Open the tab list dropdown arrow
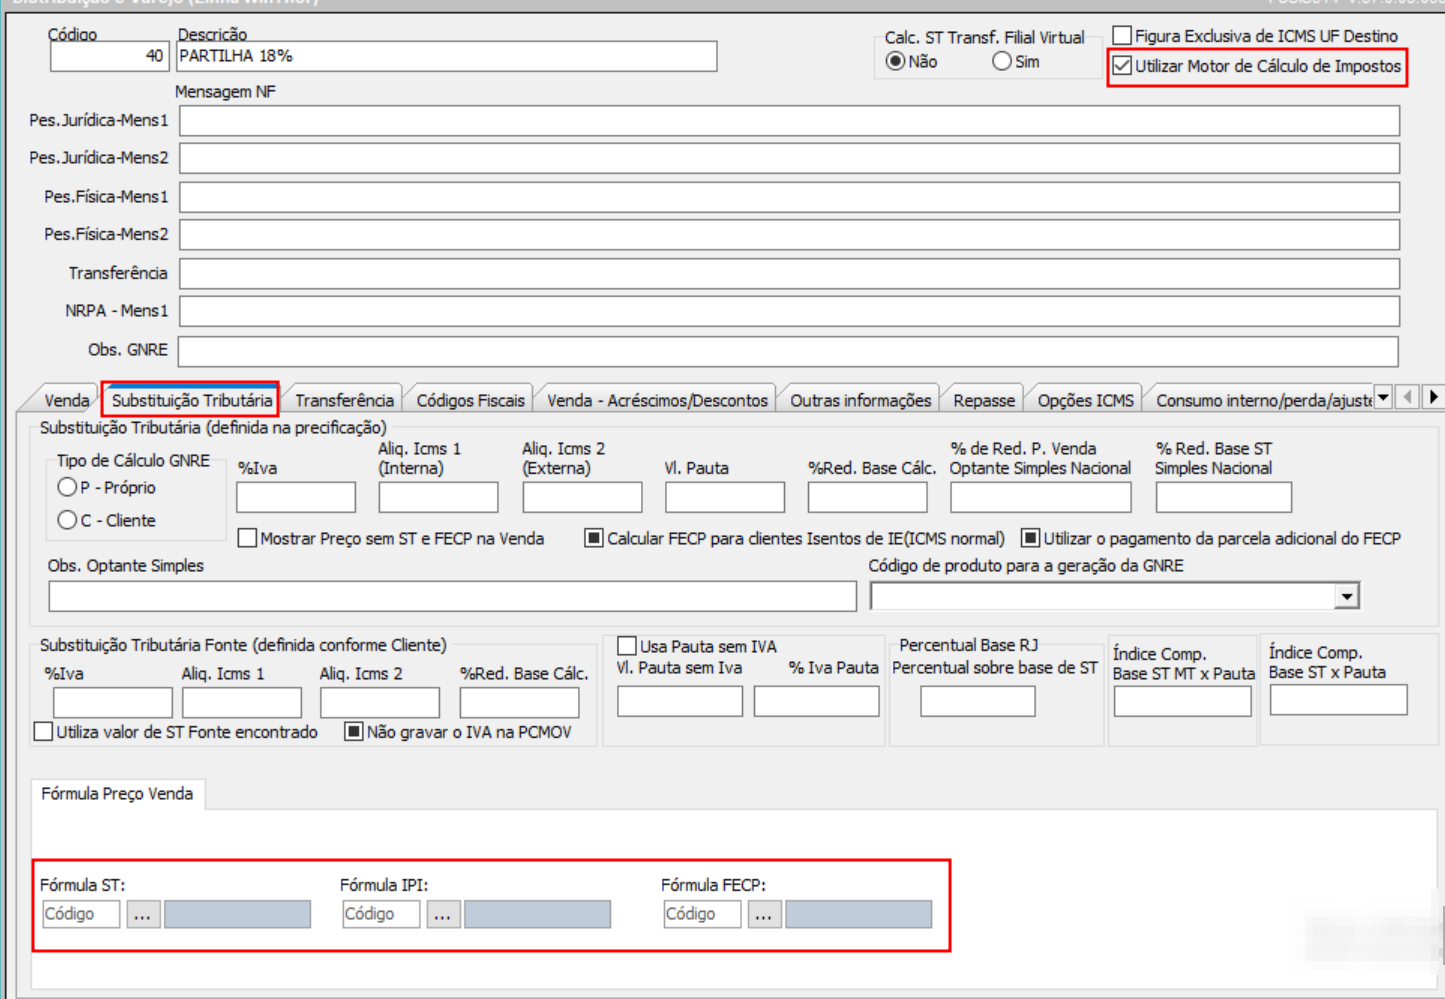 (x=1383, y=397)
